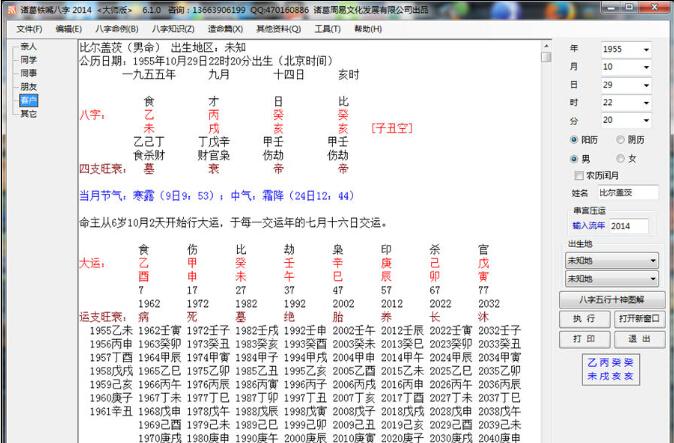Click the 打印 button
This screenshot has height=443, width=674.
click(584, 339)
